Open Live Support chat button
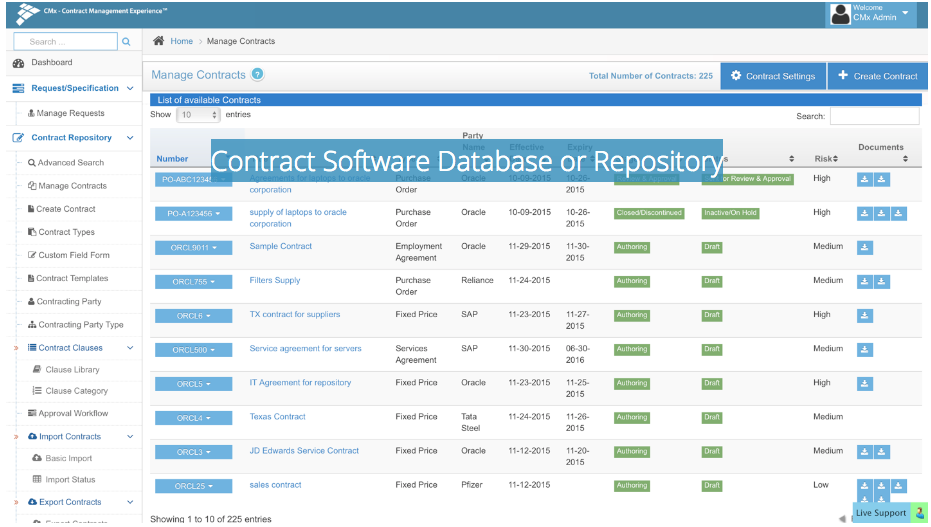 889,513
